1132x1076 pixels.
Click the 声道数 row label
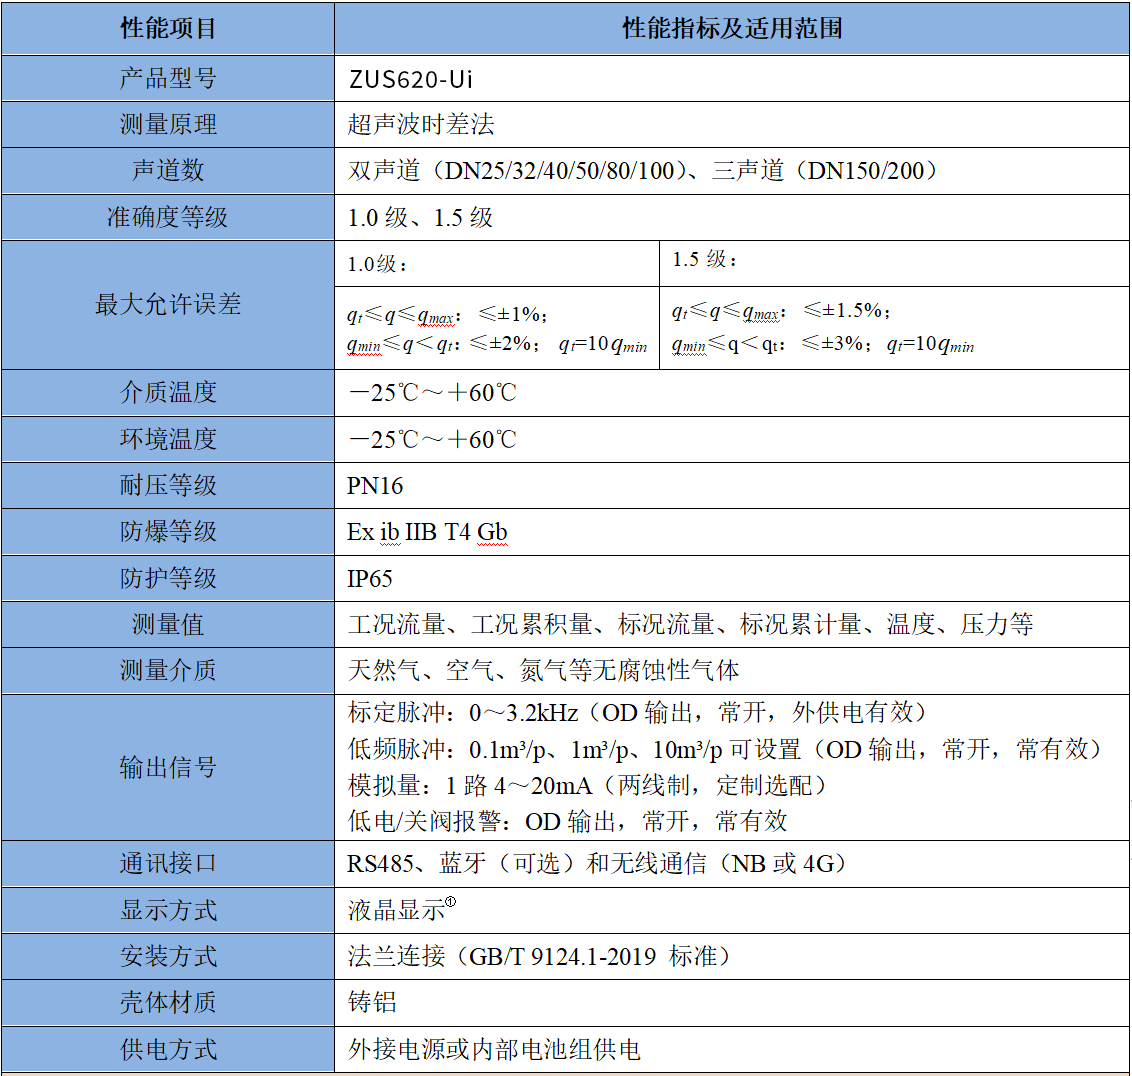click(x=168, y=171)
